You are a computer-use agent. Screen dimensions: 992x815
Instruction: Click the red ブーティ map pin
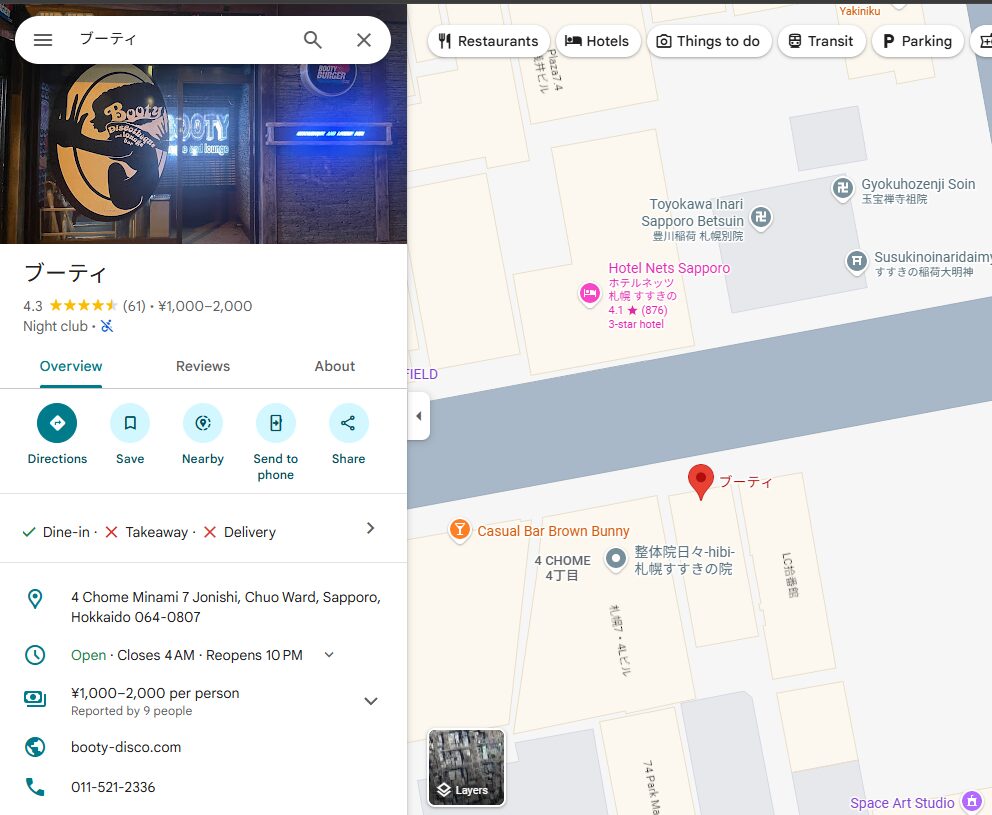701,480
